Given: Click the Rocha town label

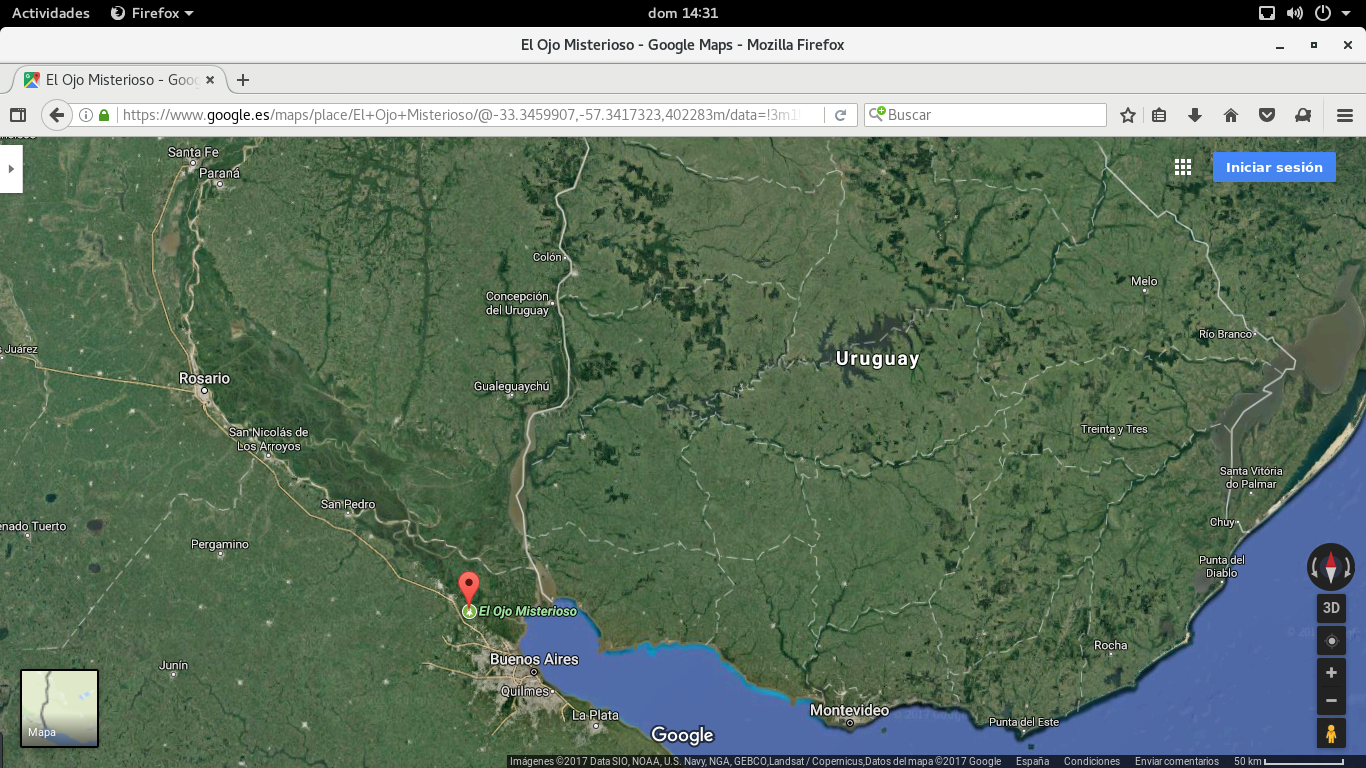Looking at the screenshot, I should click(1110, 645).
